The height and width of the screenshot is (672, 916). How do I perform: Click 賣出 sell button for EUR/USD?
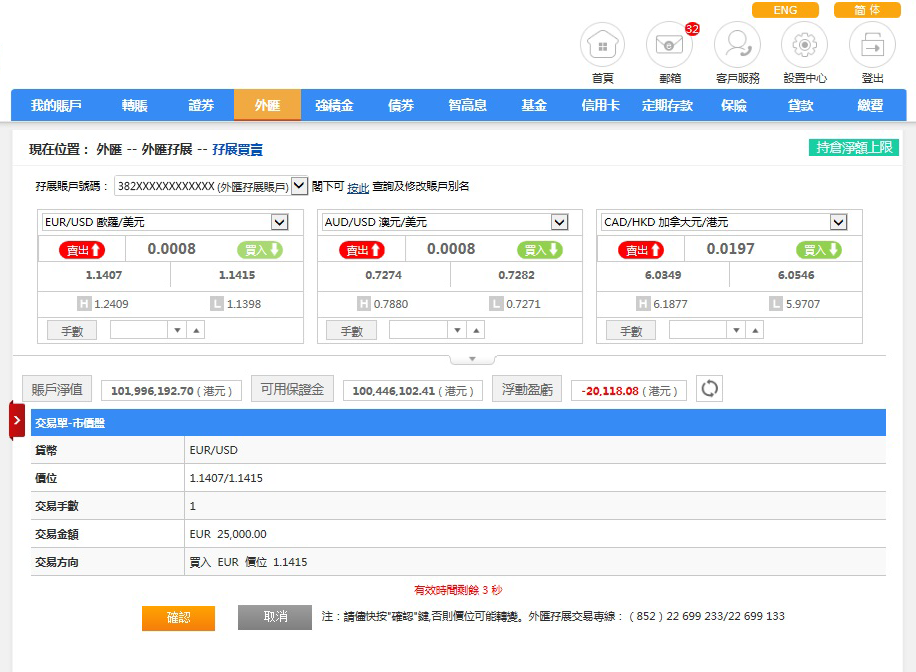point(82,250)
